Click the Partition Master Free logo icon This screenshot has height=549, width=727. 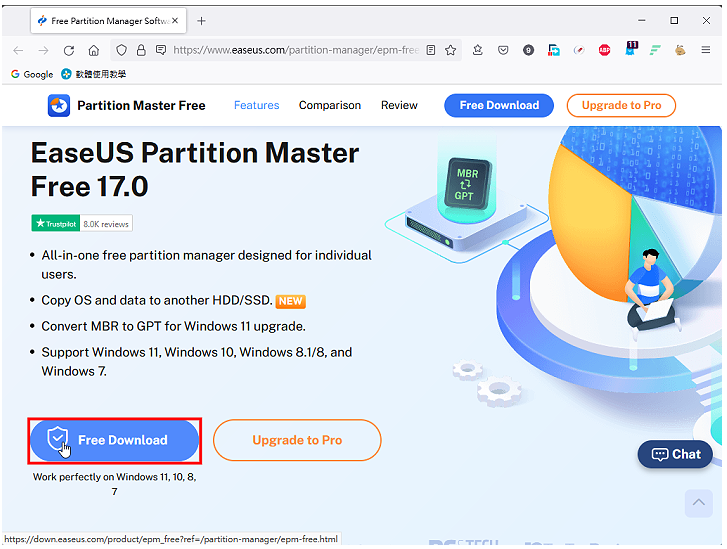click(59, 106)
